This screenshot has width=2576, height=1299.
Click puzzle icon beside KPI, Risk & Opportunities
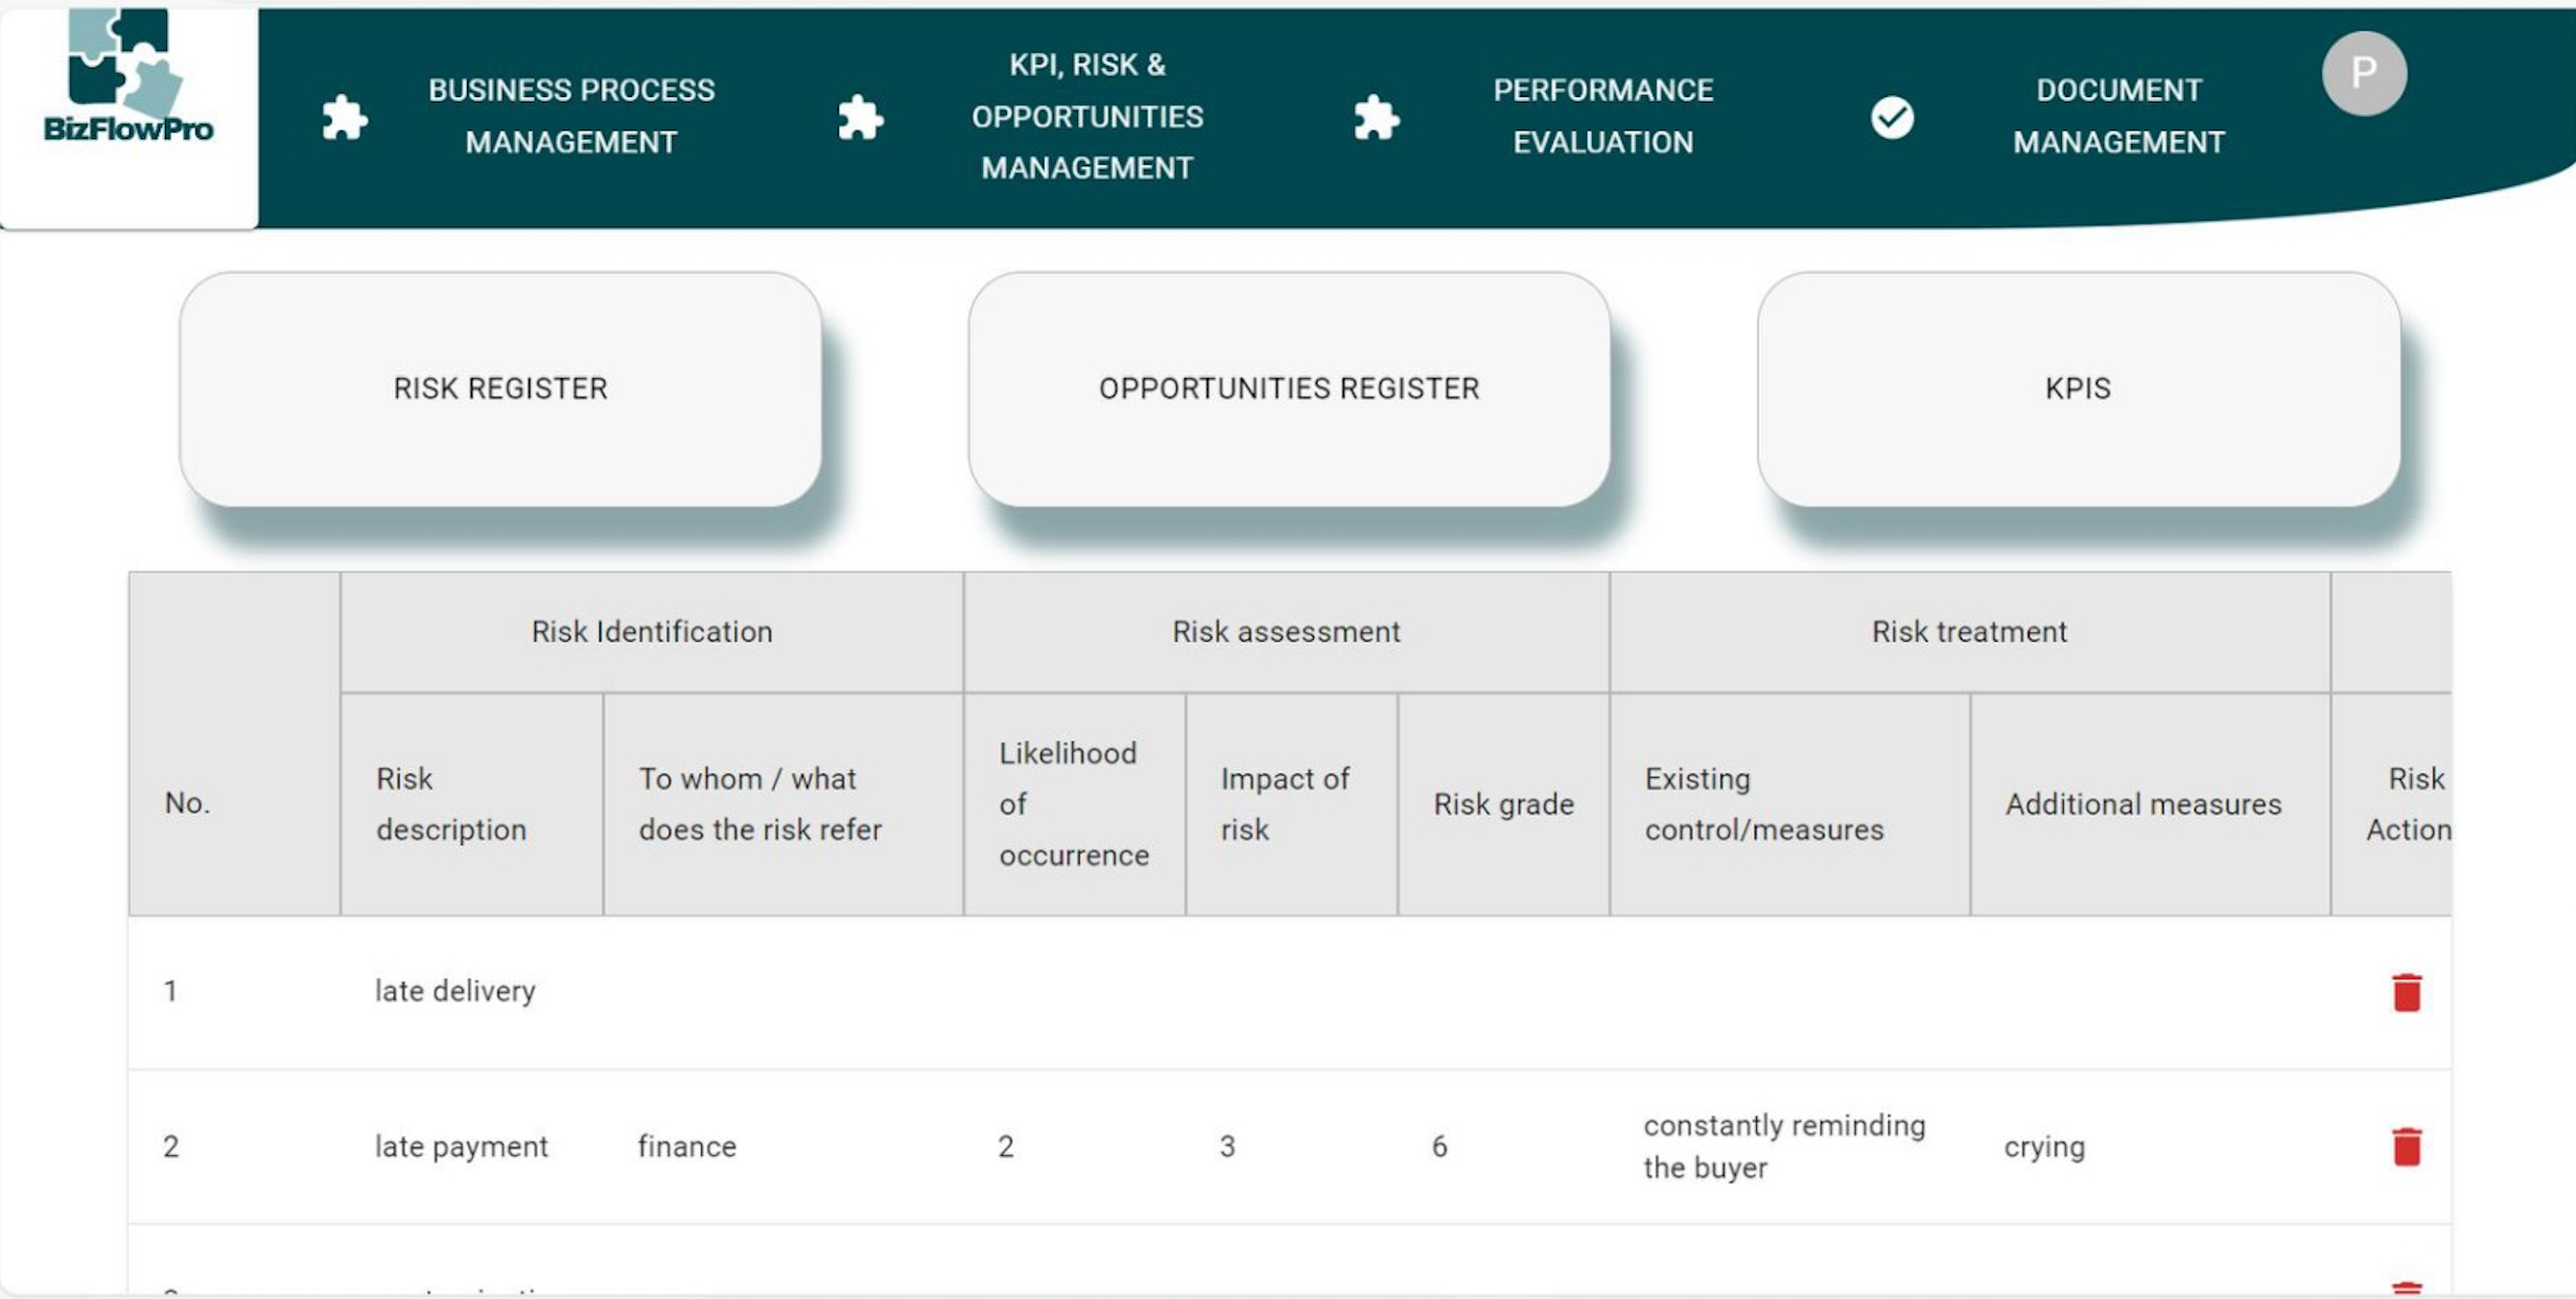click(x=860, y=118)
